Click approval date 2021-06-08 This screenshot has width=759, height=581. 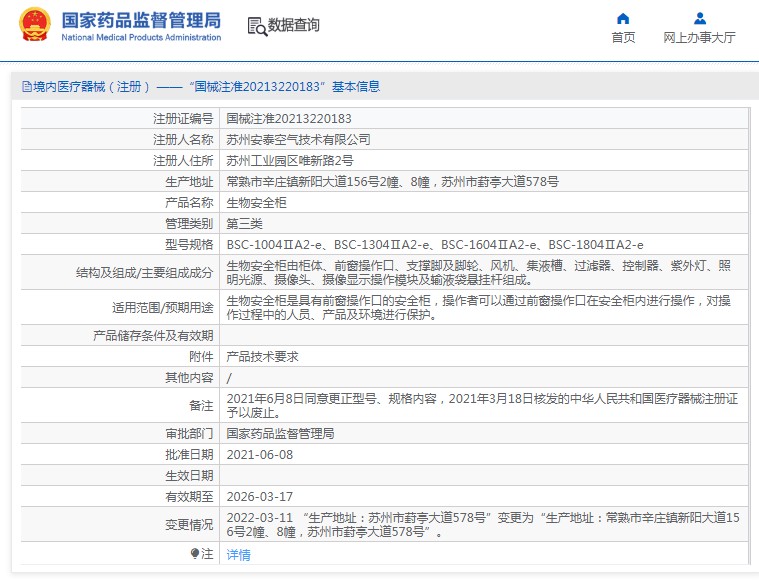[260, 455]
